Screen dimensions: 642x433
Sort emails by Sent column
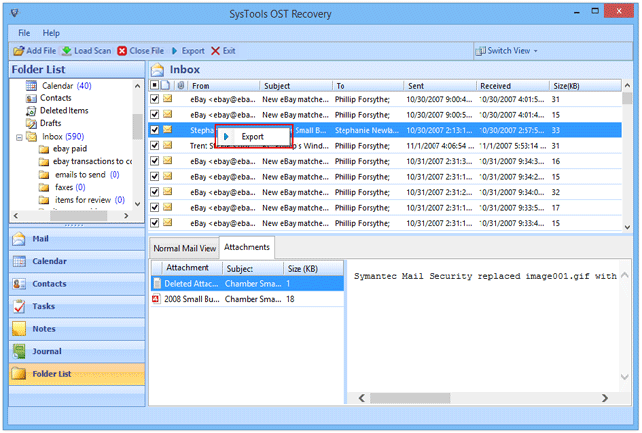[x=440, y=86]
